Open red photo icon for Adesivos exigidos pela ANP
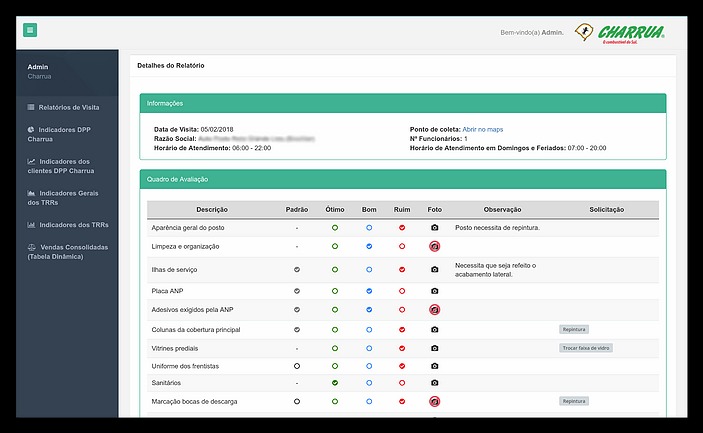The height and width of the screenshot is (433, 703). [434, 310]
